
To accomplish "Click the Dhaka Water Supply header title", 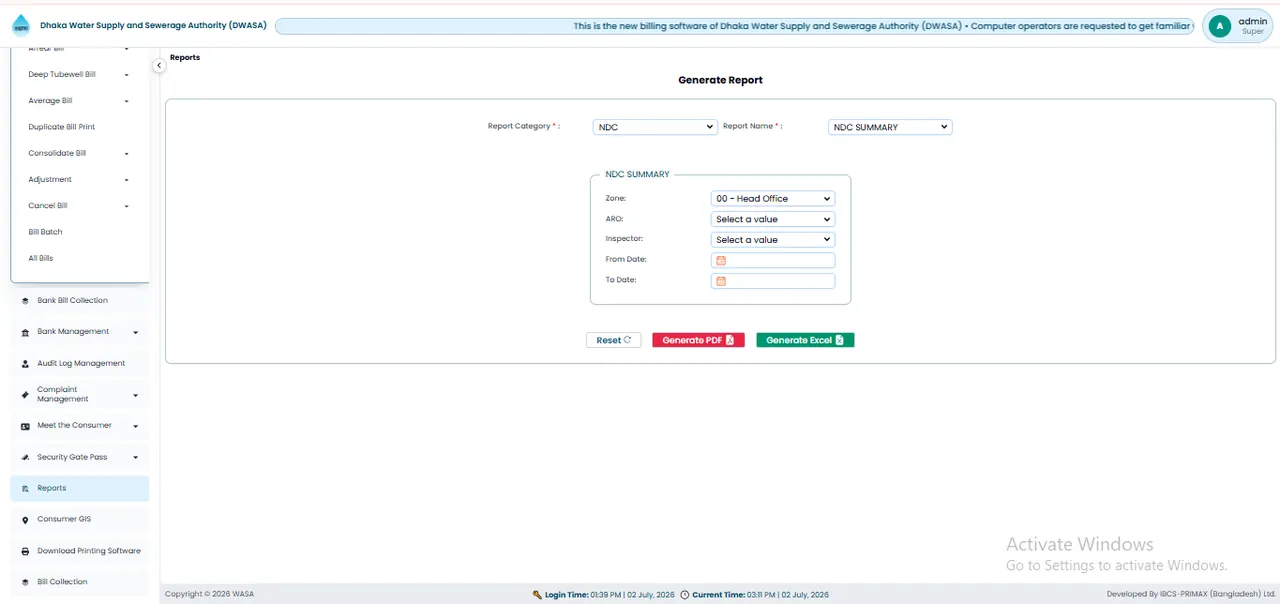I will 153,26.
